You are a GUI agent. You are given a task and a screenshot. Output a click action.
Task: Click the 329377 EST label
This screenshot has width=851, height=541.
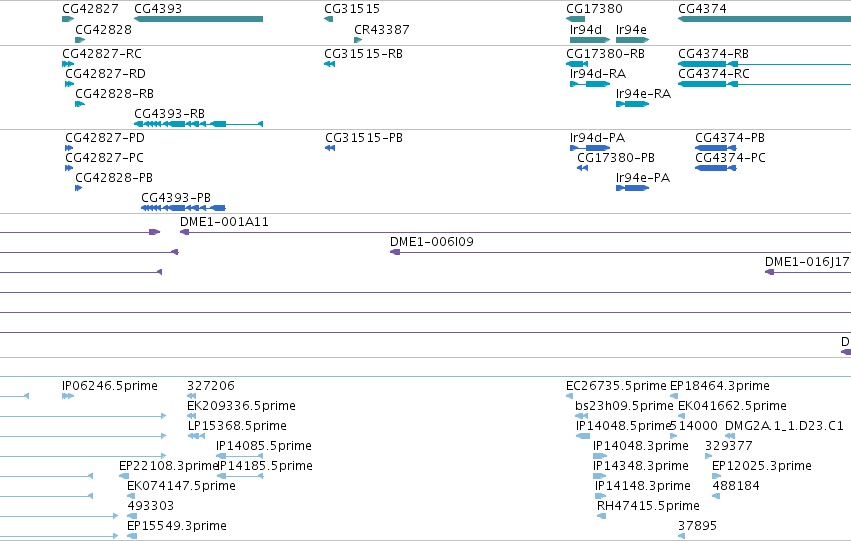pyautogui.click(x=729, y=445)
